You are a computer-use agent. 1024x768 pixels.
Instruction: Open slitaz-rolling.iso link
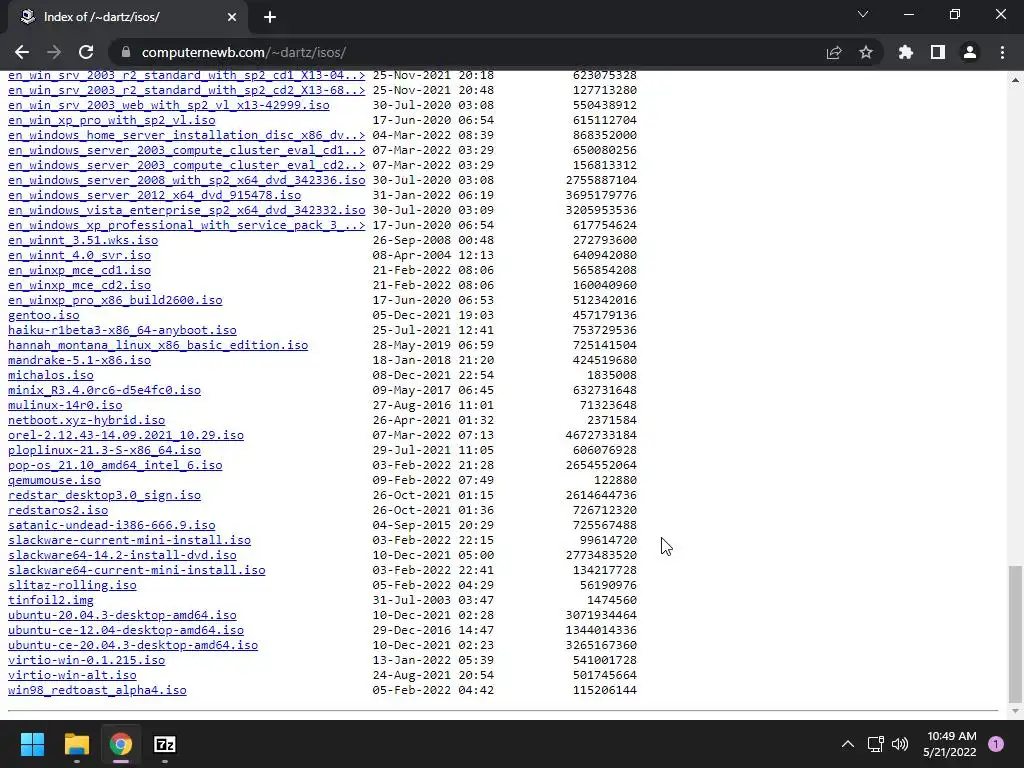(x=72, y=586)
